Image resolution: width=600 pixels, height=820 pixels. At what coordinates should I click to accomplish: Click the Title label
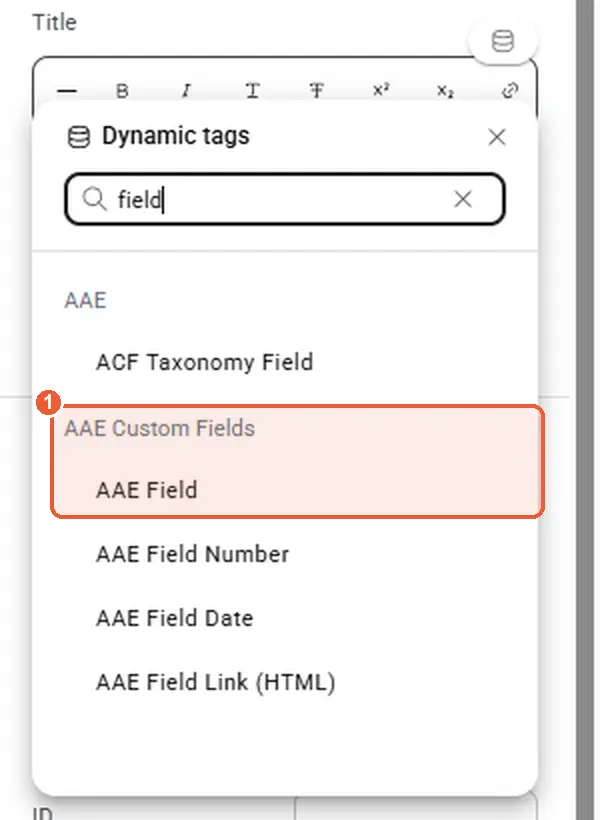[x=55, y=22]
